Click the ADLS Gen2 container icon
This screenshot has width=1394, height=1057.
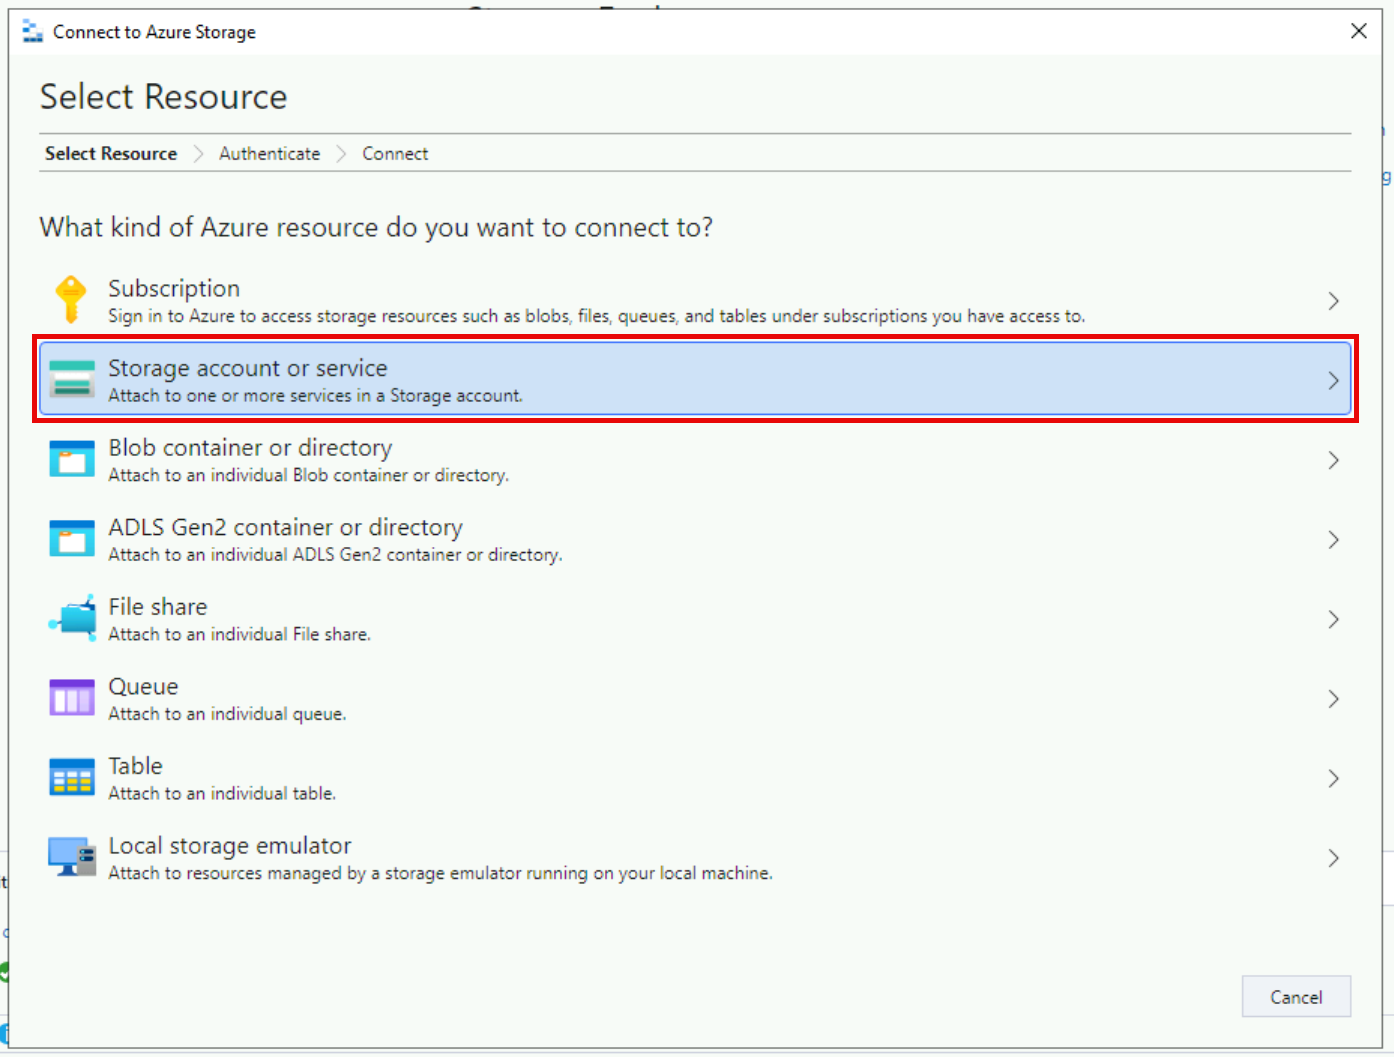pyautogui.click(x=72, y=539)
